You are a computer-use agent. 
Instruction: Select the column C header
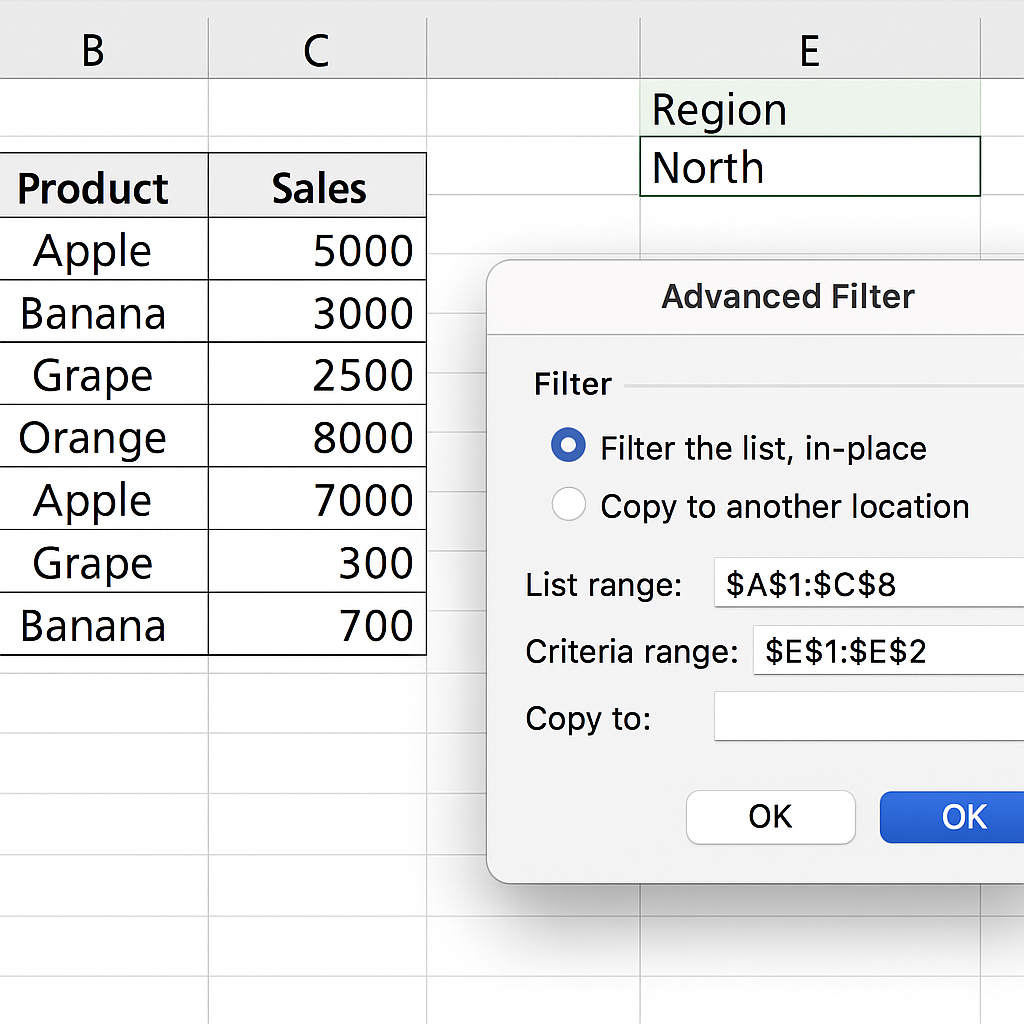pyautogui.click(x=317, y=49)
